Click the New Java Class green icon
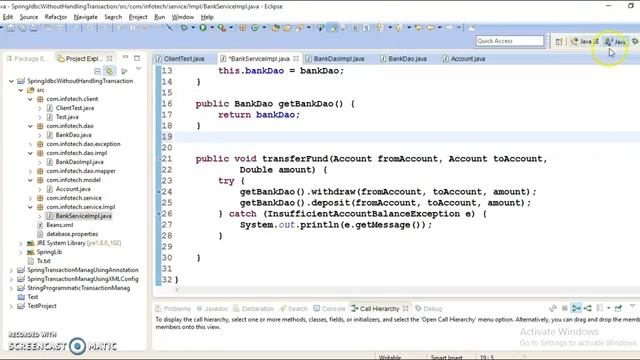This screenshot has height=360, width=640. coord(255,28)
